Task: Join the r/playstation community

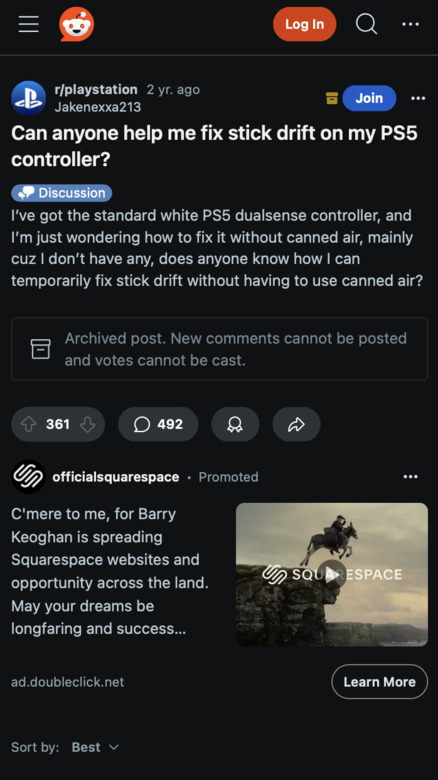Action: tap(369, 98)
